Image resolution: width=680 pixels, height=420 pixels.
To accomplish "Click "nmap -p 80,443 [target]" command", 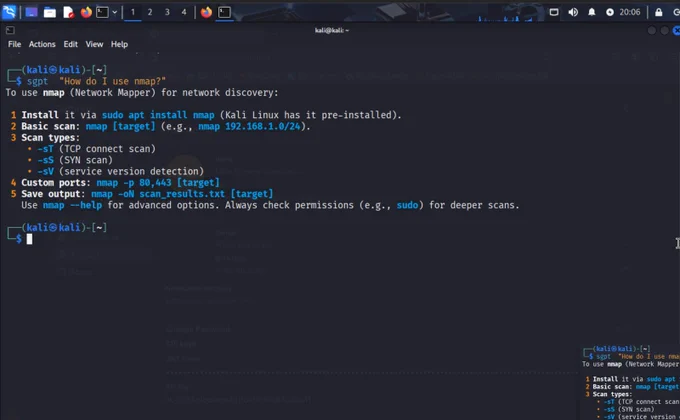I will (158, 183).
